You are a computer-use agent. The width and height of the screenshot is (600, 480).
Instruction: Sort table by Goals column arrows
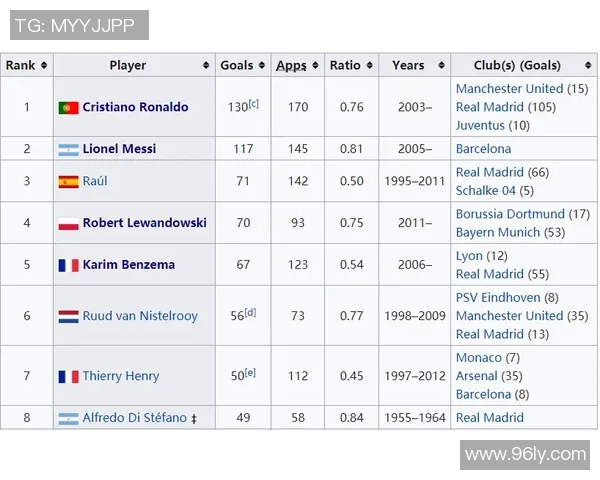[x=262, y=65]
